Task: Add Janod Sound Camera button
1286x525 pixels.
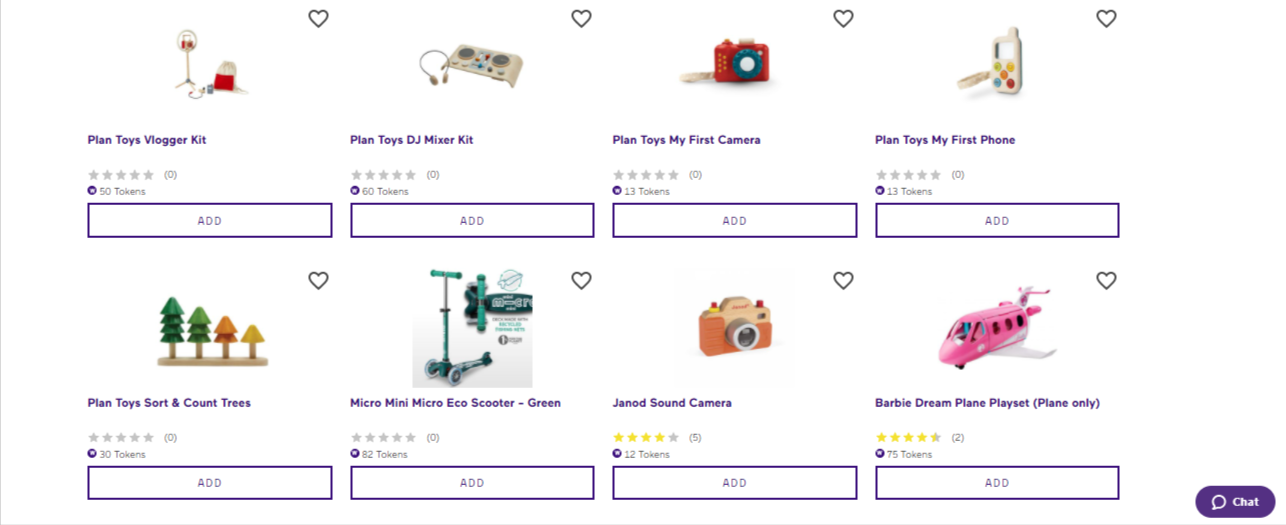Action: pyautogui.click(x=735, y=483)
